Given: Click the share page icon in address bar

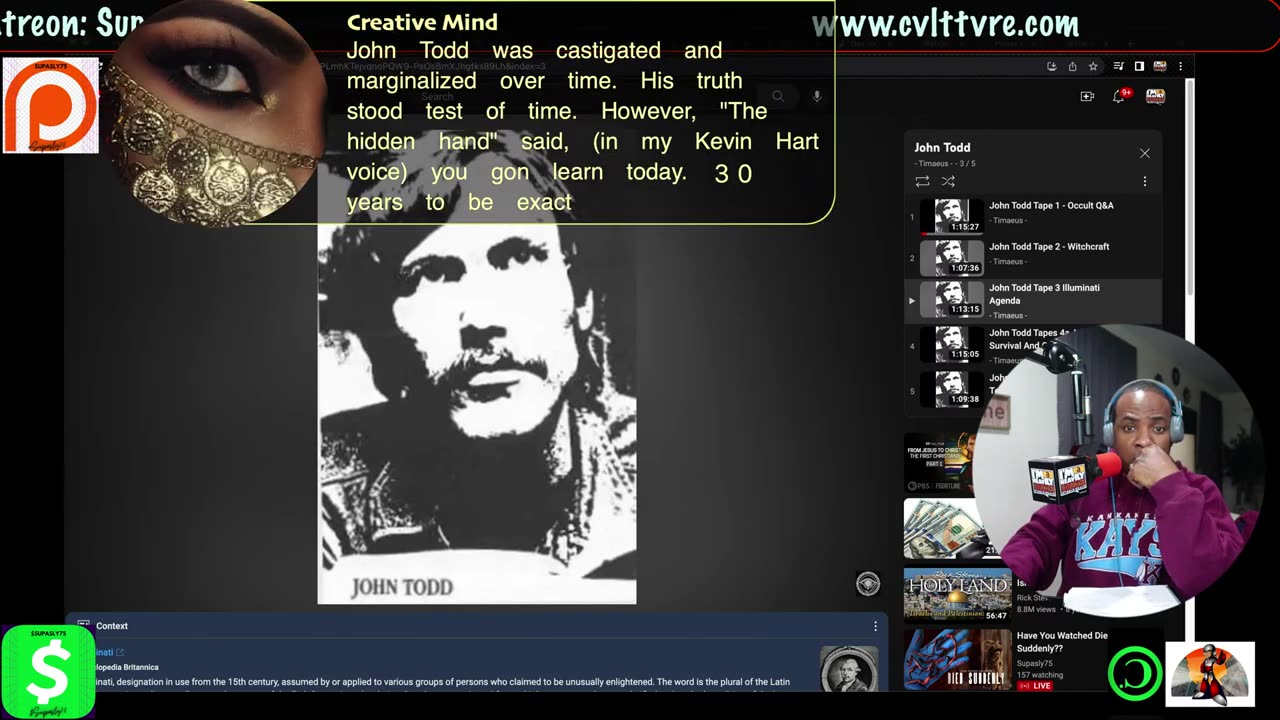Looking at the screenshot, I should coord(1072,66).
